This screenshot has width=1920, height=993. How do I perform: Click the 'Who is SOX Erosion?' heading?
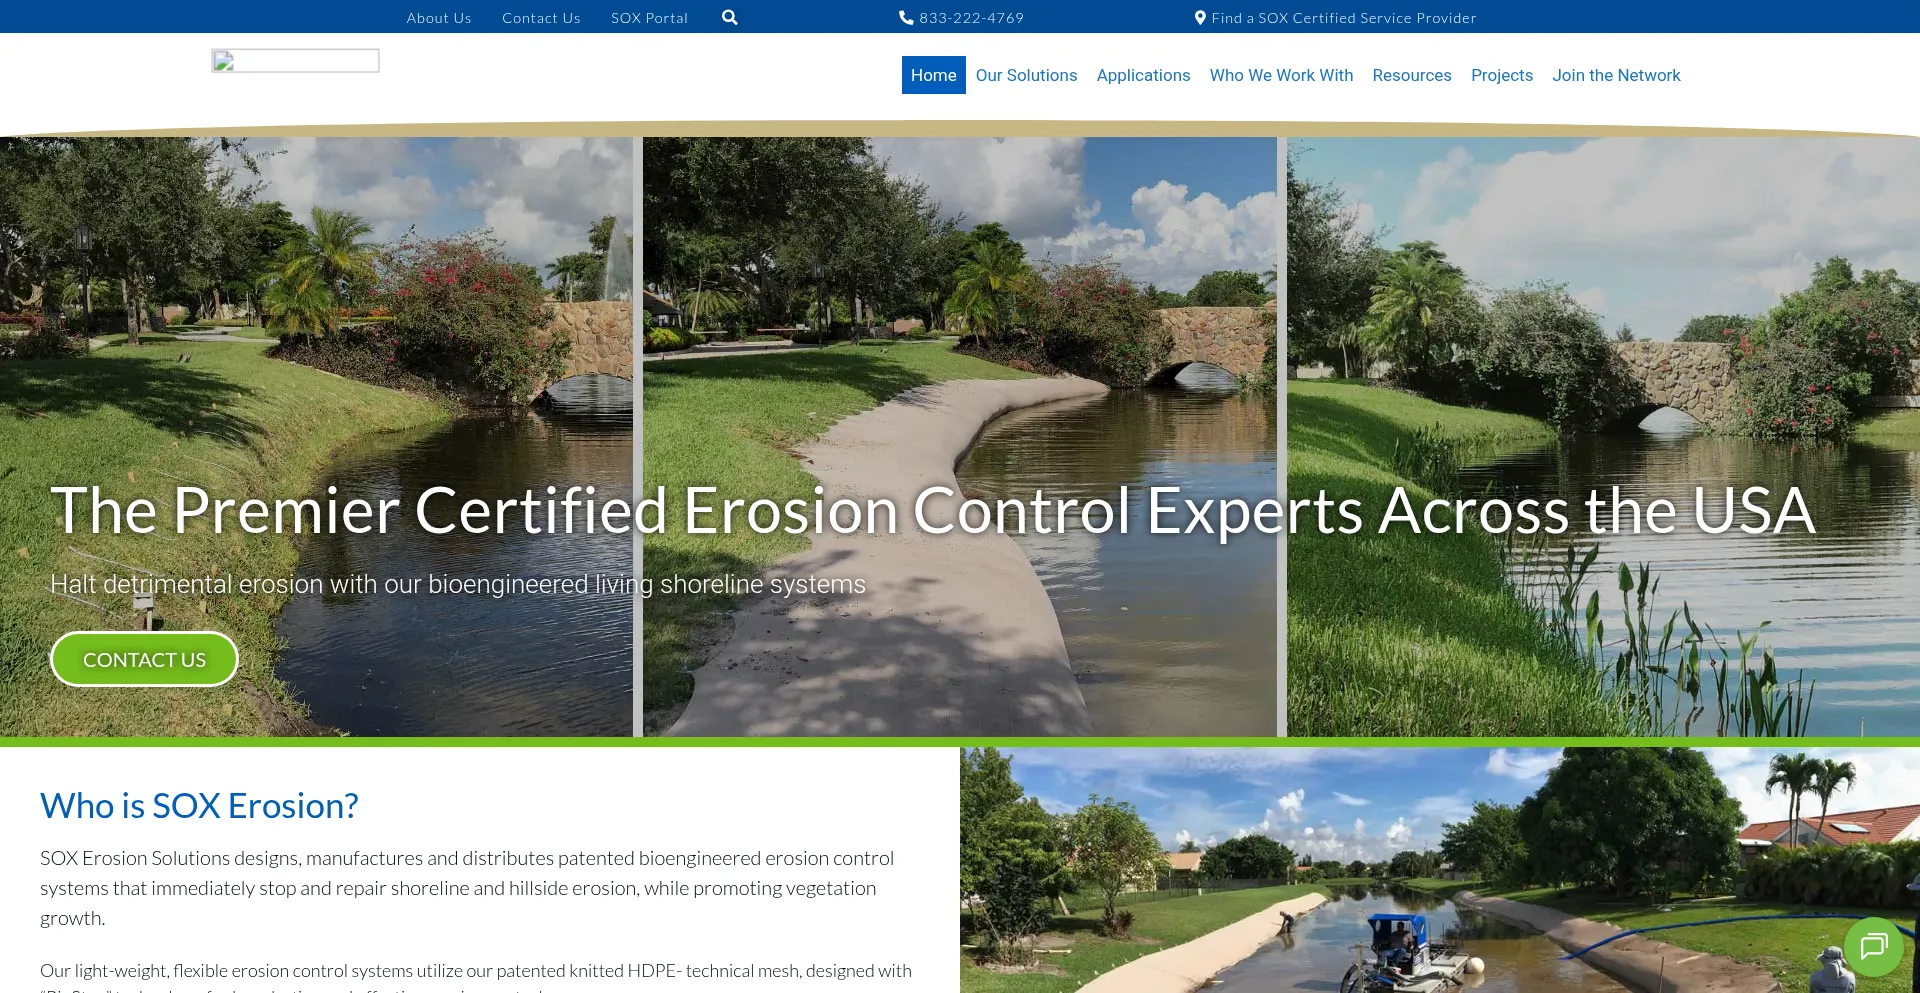[x=199, y=806]
